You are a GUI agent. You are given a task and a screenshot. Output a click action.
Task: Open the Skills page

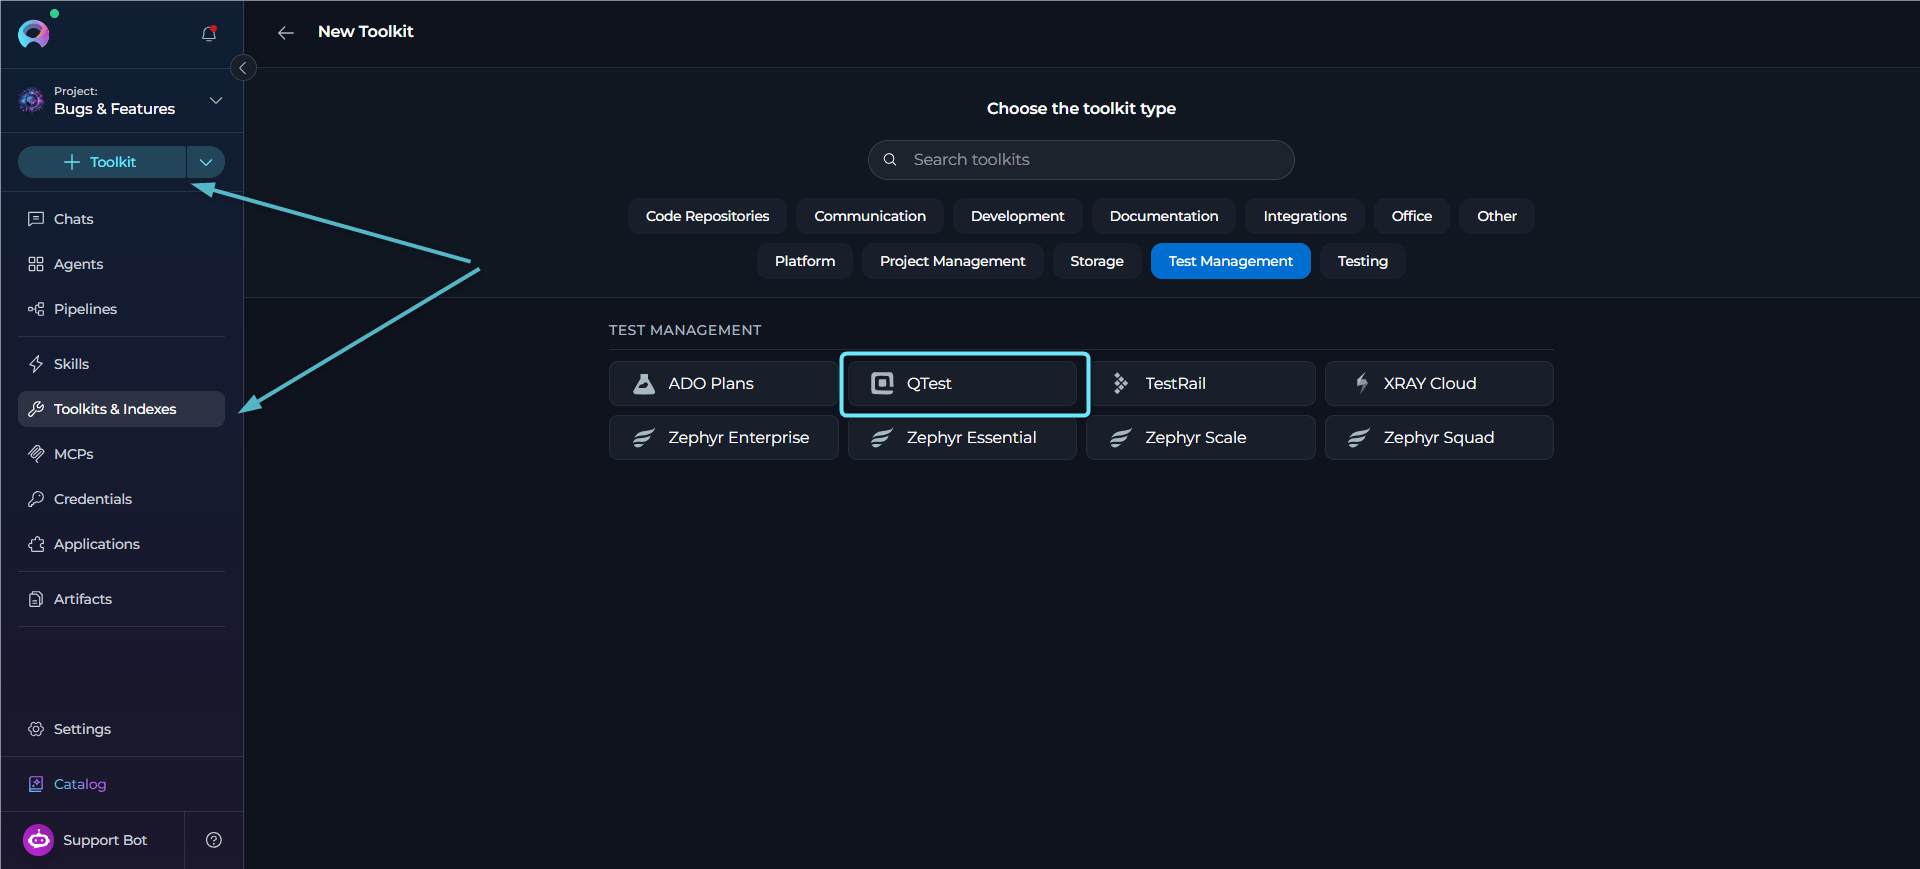(x=121, y=364)
